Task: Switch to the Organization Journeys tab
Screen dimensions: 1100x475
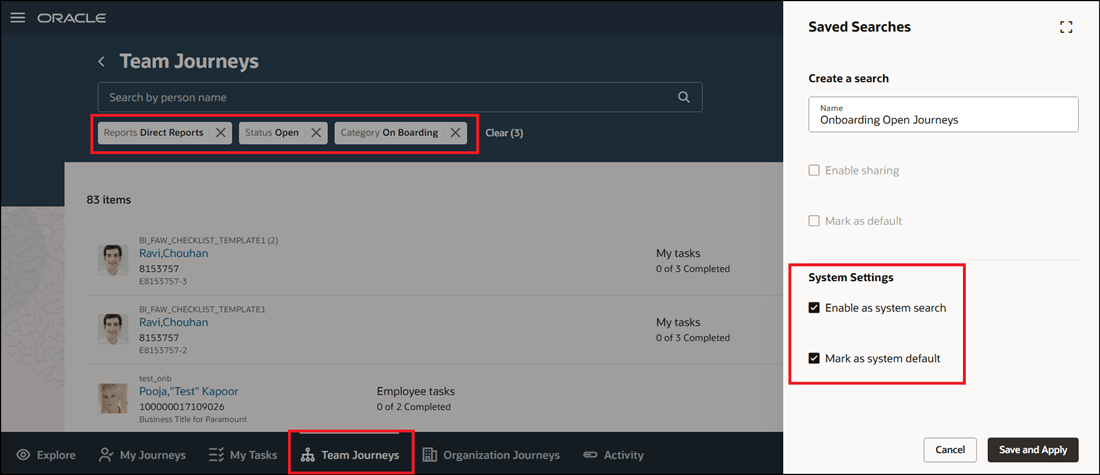Action: [x=491, y=455]
